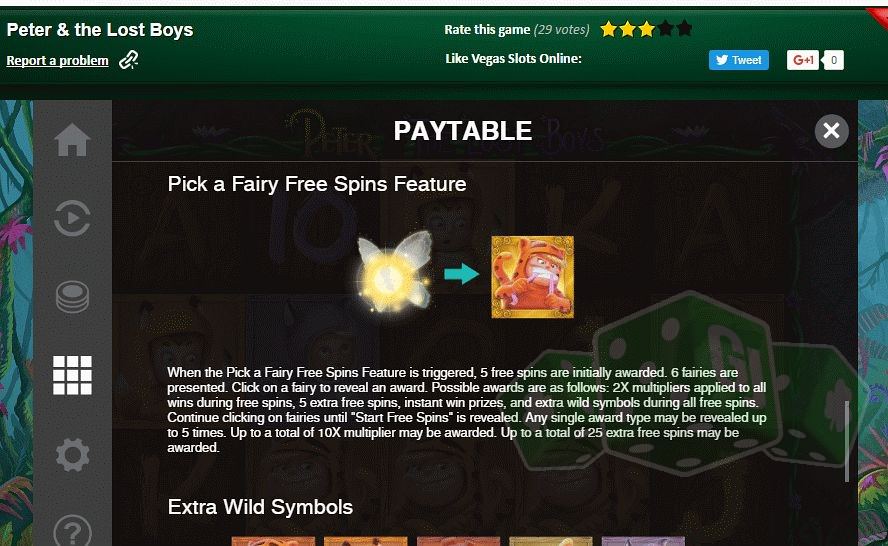The width and height of the screenshot is (888, 546).
Task: Click the glowing fairy image
Action: (394, 273)
